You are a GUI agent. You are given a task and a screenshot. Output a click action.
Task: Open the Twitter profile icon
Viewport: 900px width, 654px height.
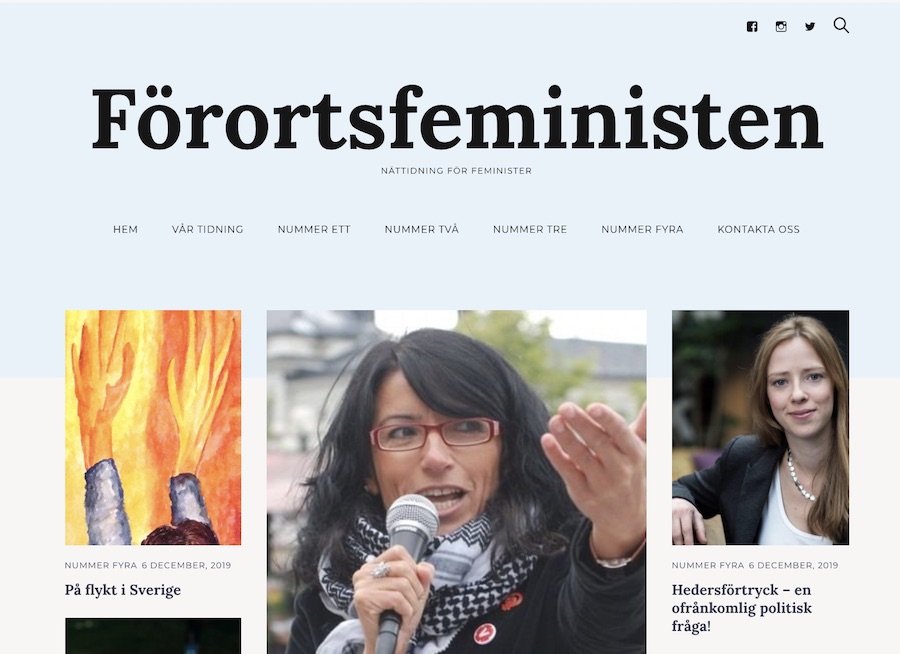(x=810, y=26)
